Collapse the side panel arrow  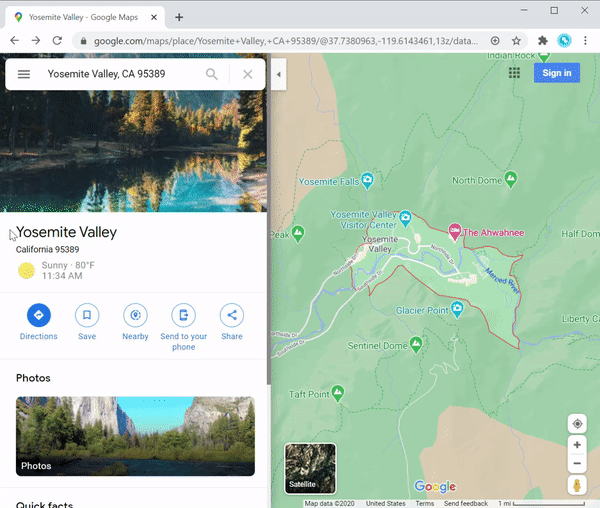click(x=279, y=74)
